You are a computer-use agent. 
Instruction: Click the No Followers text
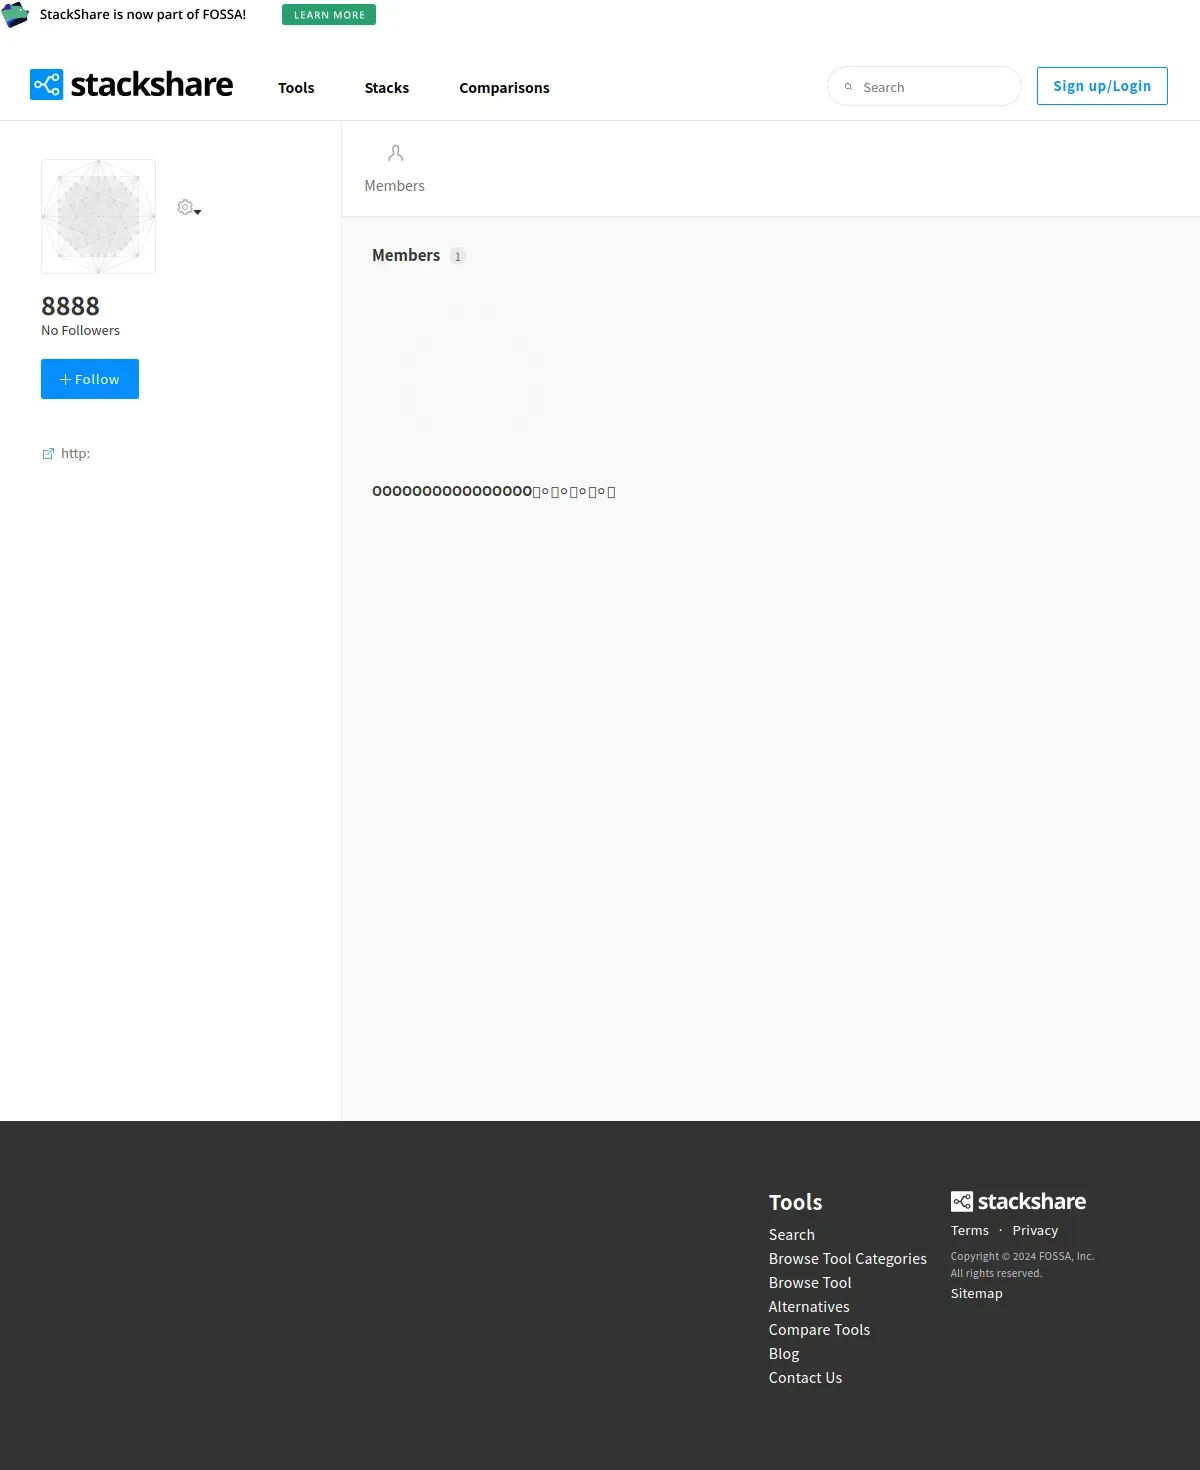pos(80,331)
